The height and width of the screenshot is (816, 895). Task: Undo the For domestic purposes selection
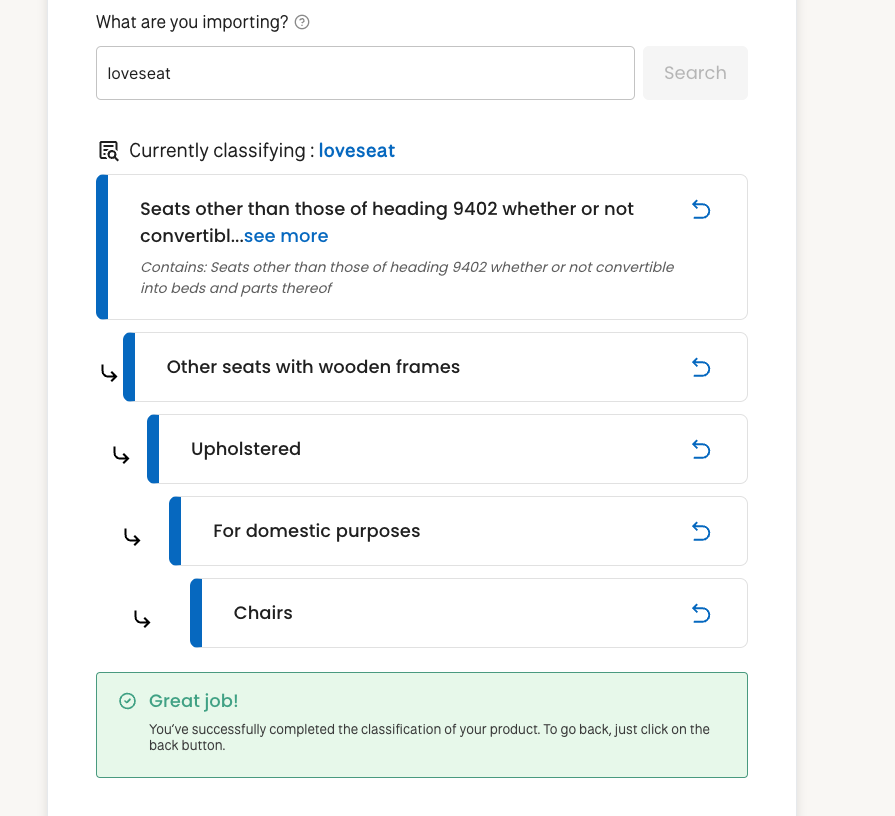click(x=701, y=532)
